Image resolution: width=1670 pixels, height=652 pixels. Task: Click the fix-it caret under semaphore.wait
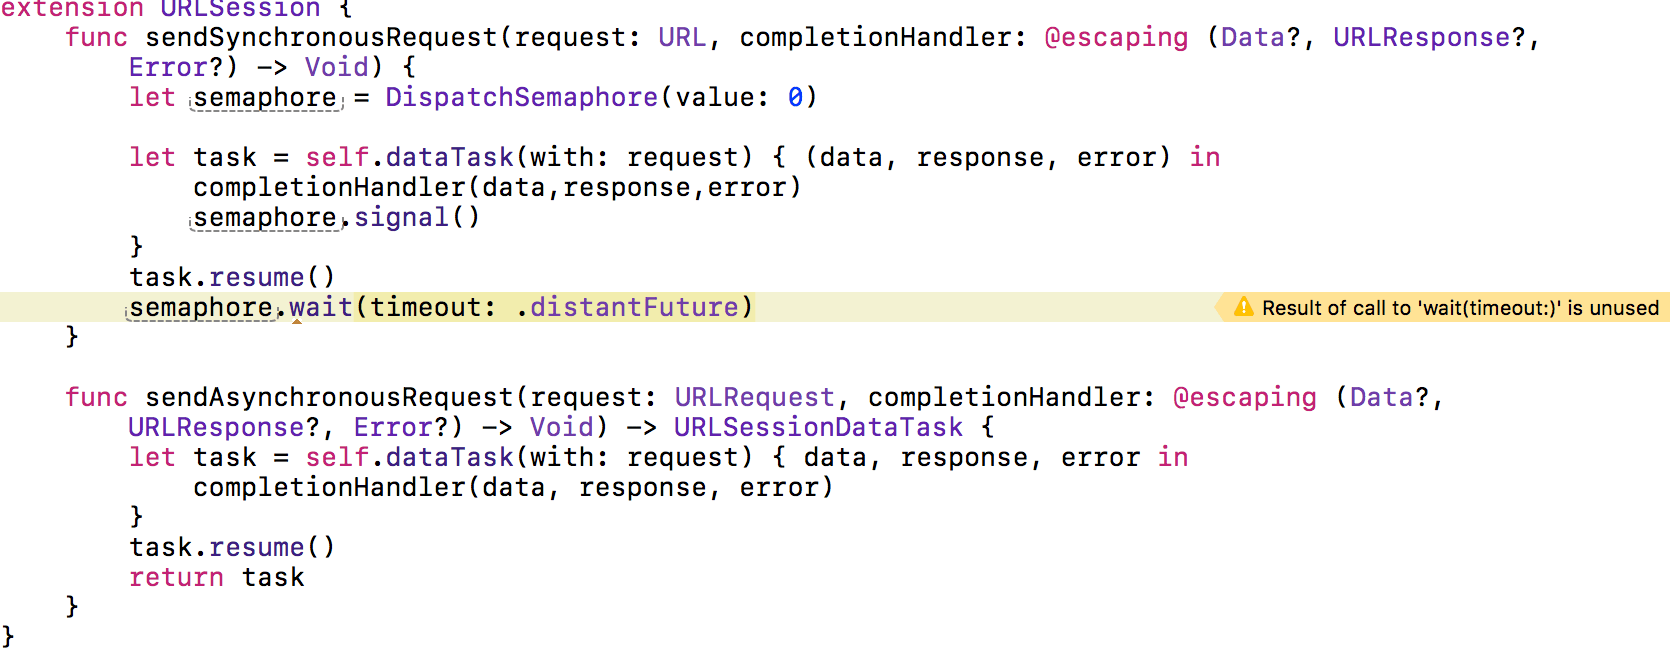click(x=297, y=321)
